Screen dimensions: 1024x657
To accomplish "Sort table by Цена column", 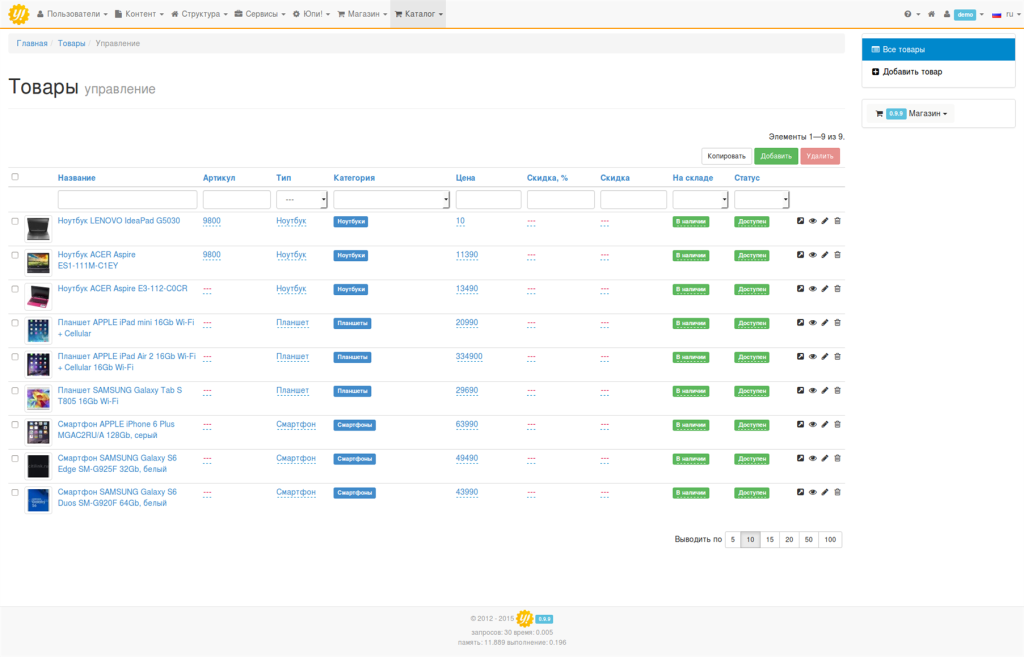I will pyautogui.click(x=465, y=178).
